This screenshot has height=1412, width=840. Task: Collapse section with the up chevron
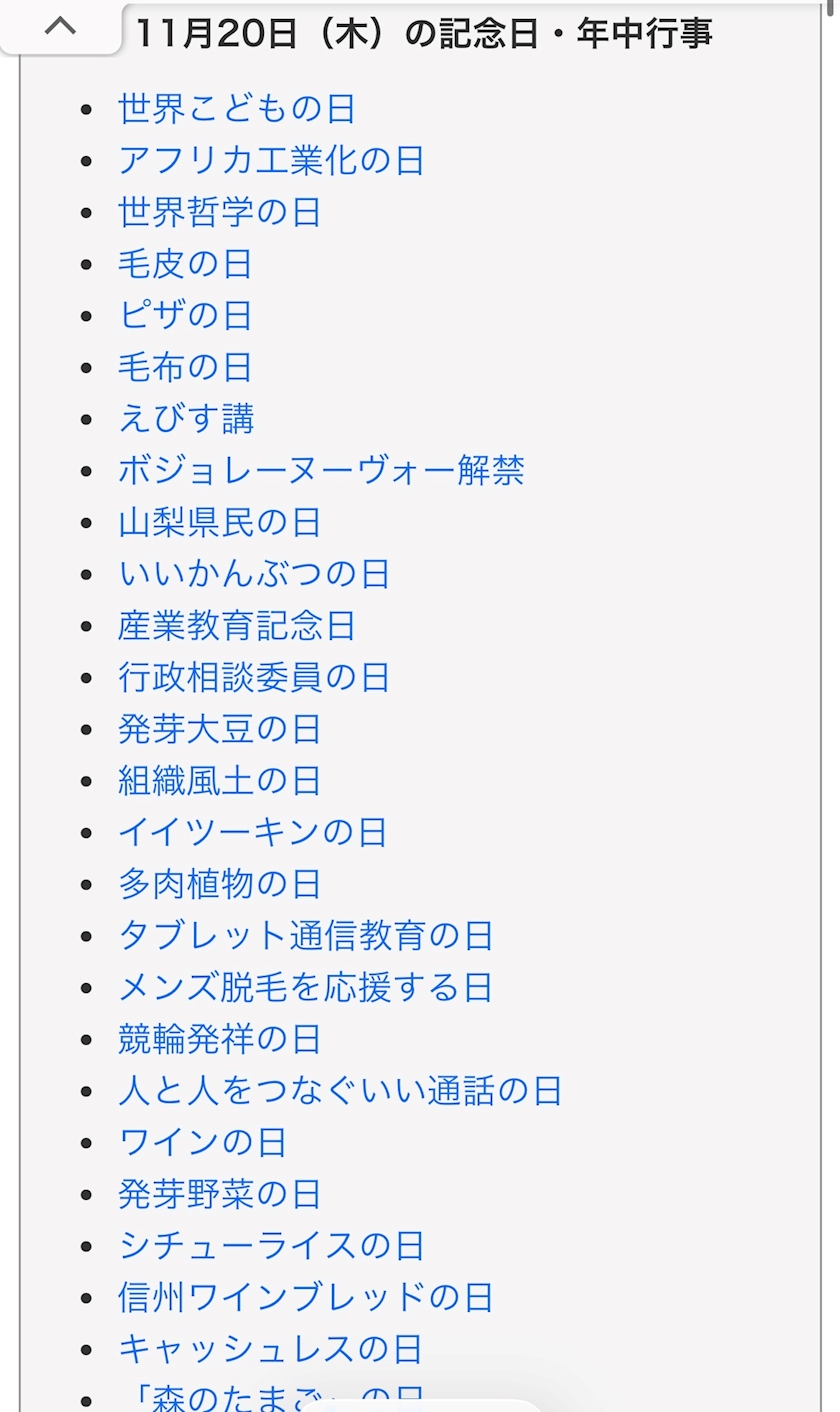tap(60, 28)
